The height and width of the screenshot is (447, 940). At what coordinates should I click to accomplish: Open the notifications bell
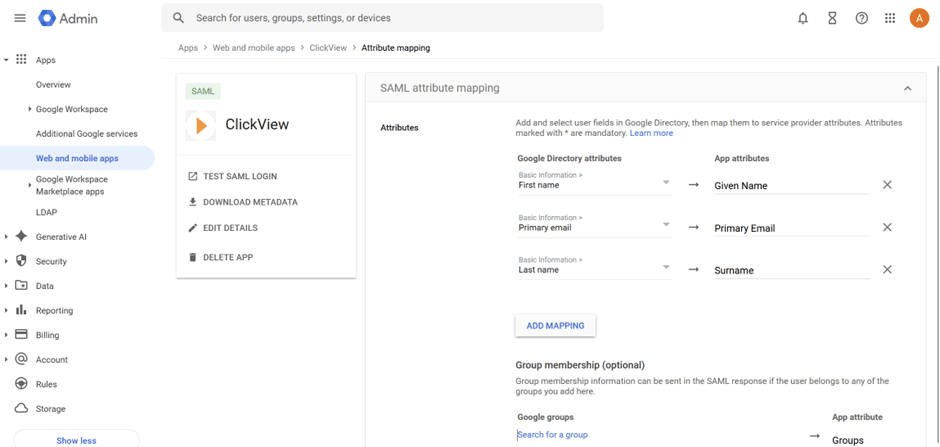tap(803, 18)
